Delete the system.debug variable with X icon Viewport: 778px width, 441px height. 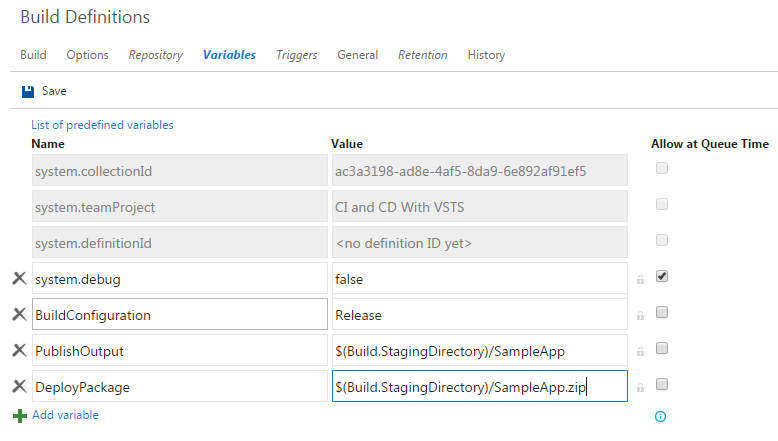coord(19,279)
